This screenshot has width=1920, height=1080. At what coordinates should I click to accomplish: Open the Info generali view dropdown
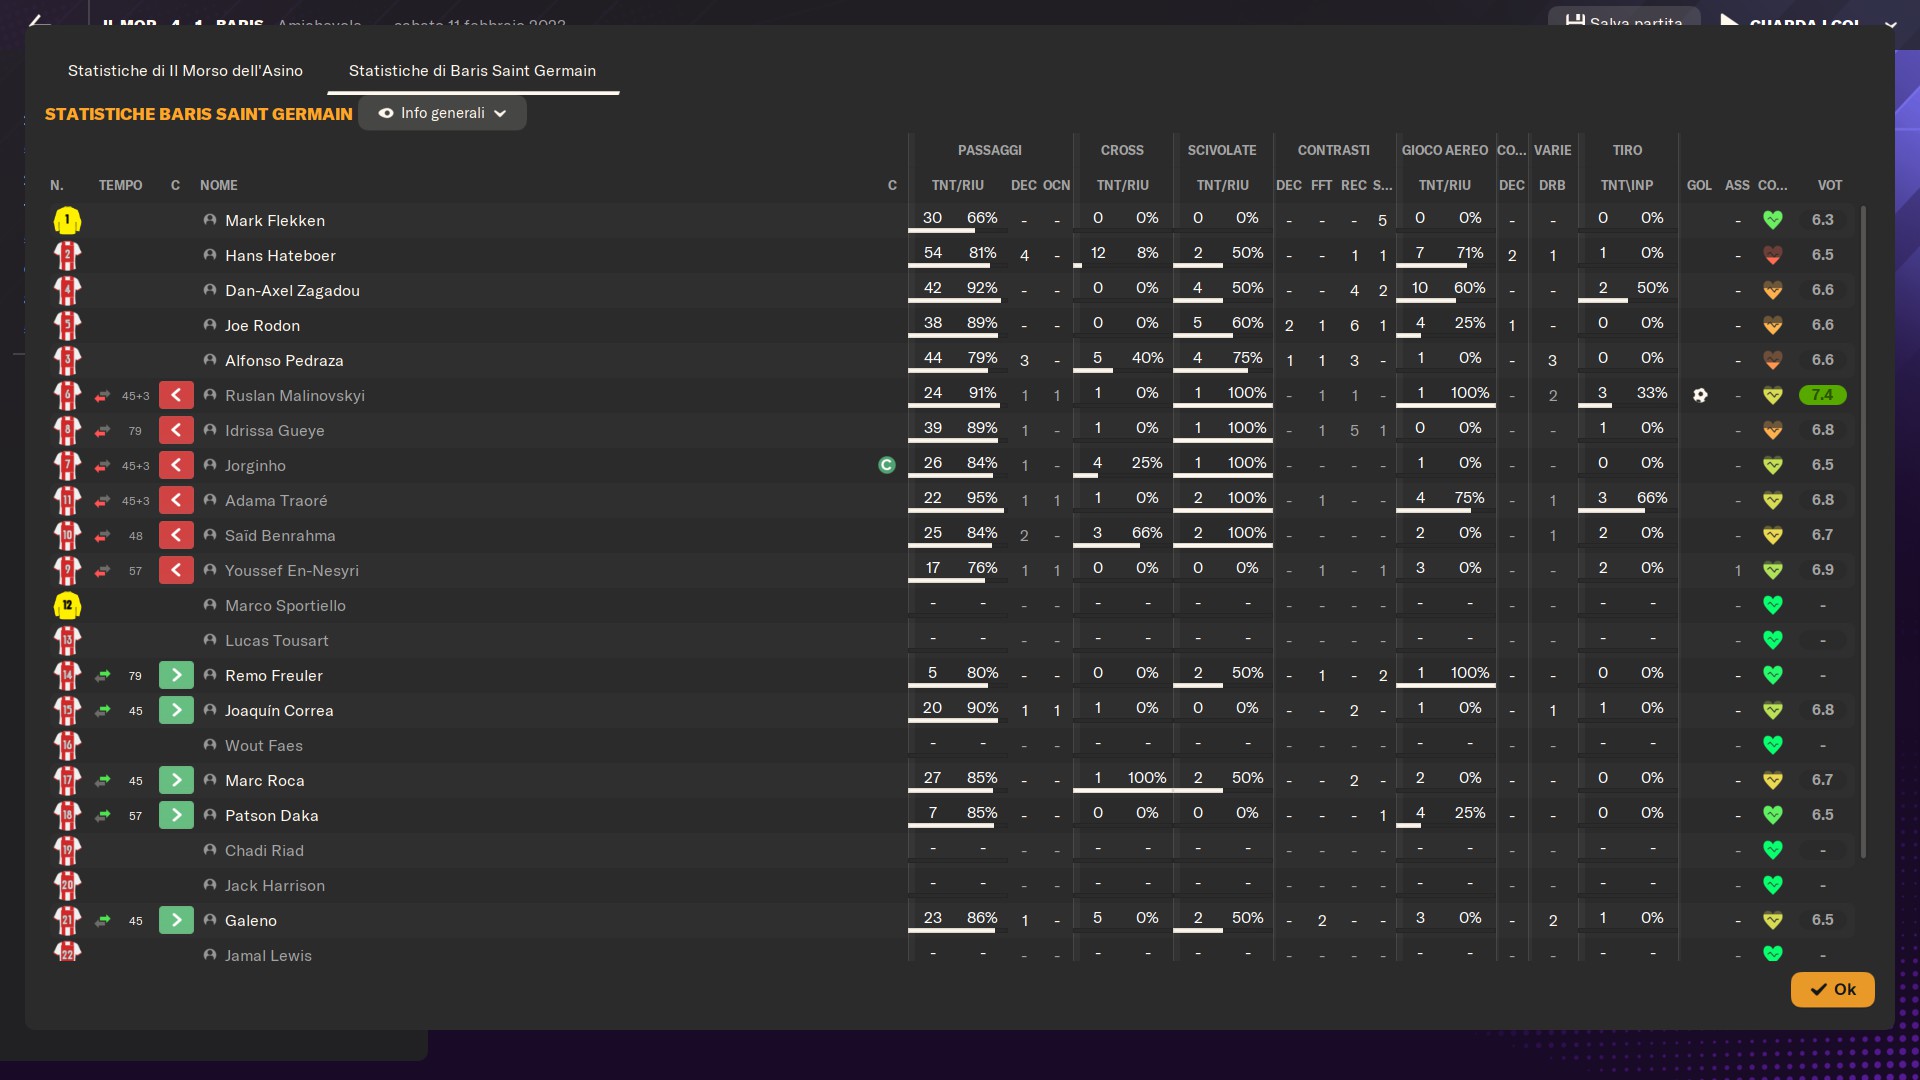[x=442, y=113]
